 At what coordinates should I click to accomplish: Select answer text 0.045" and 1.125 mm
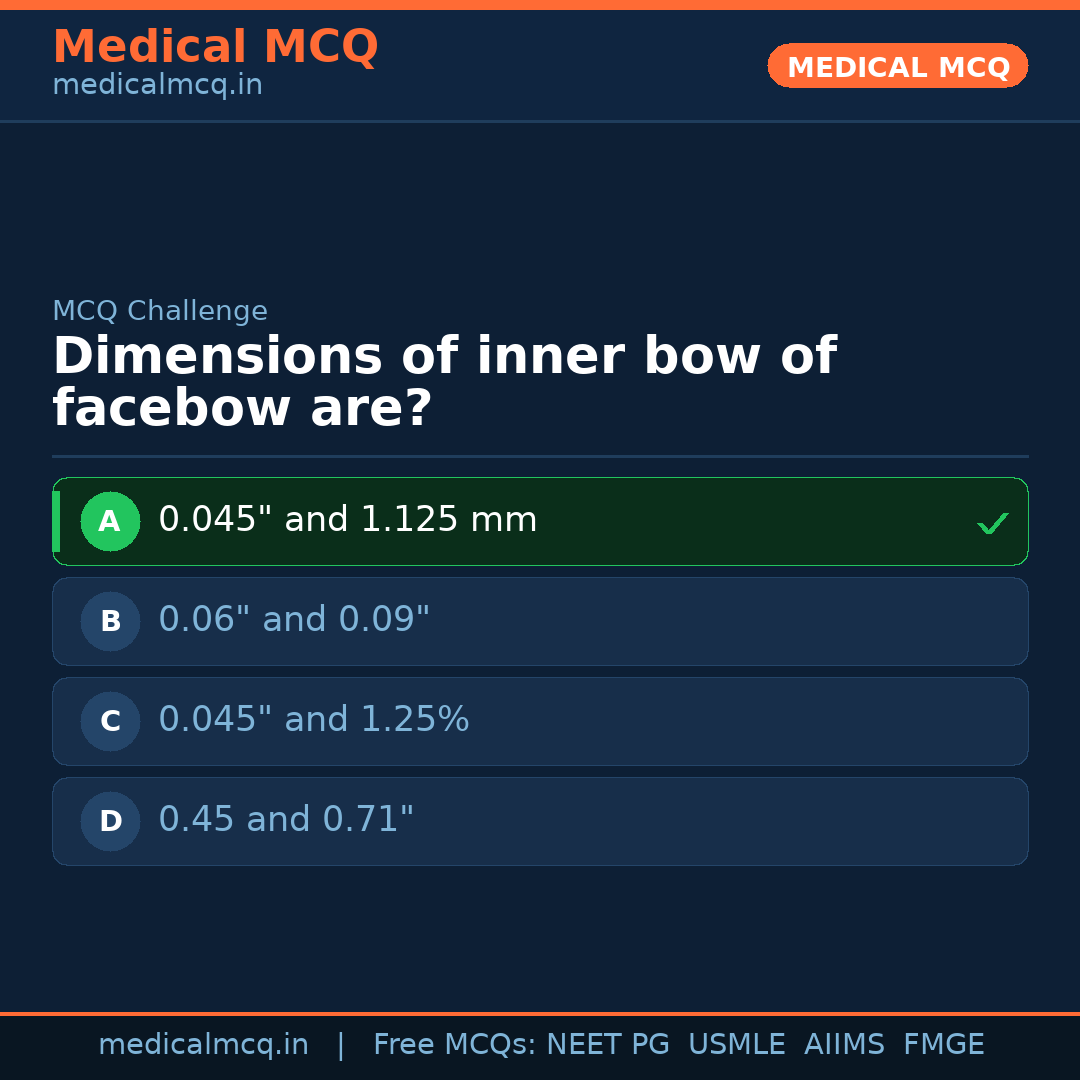[x=347, y=520]
